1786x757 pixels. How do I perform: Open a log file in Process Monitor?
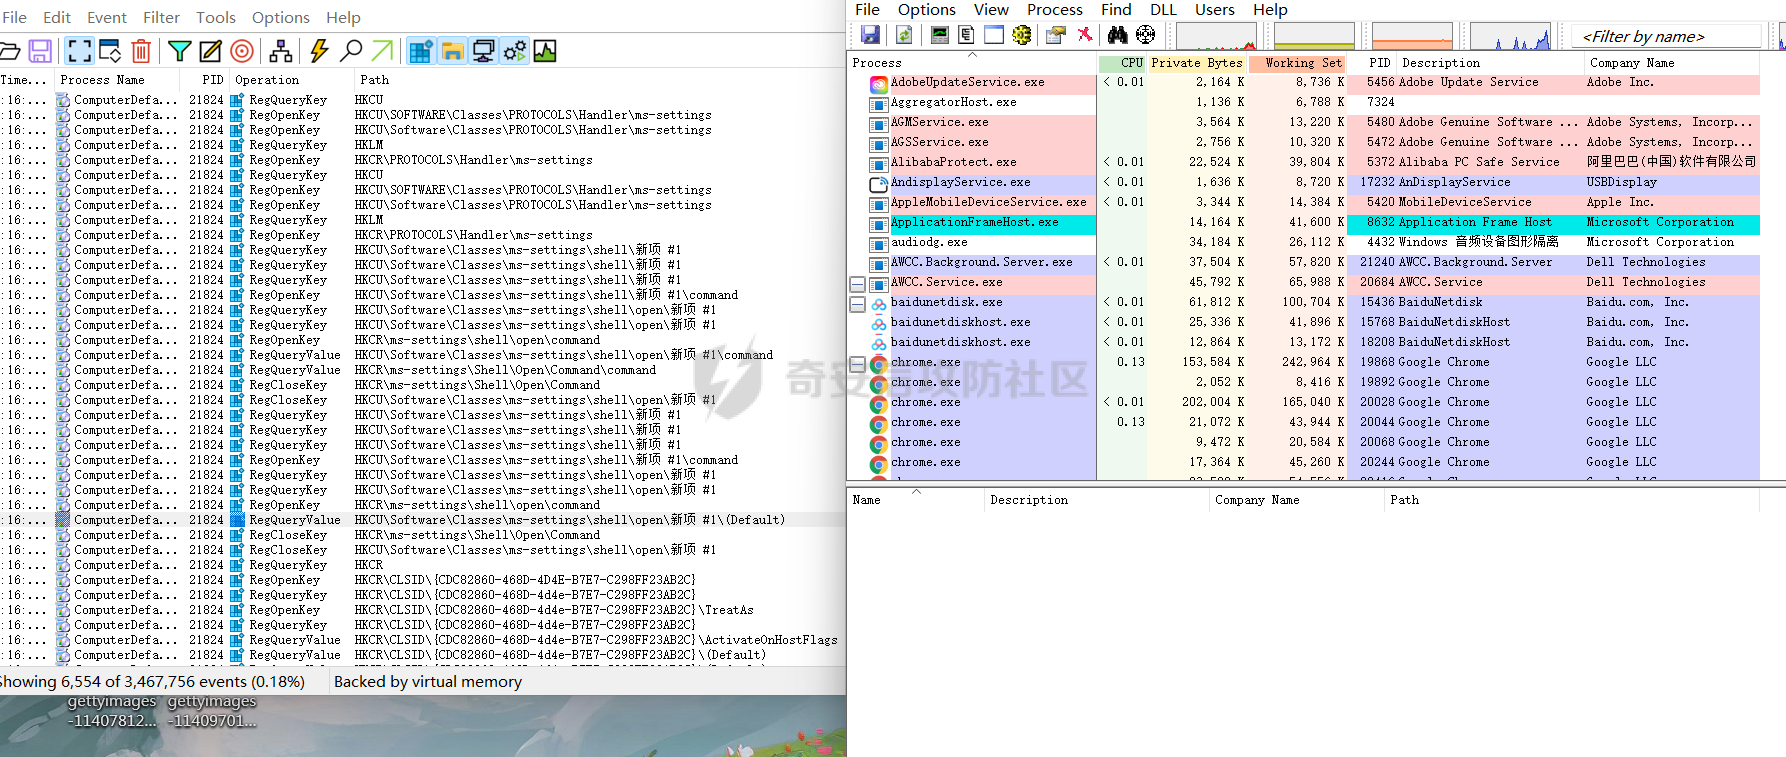[9, 51]
